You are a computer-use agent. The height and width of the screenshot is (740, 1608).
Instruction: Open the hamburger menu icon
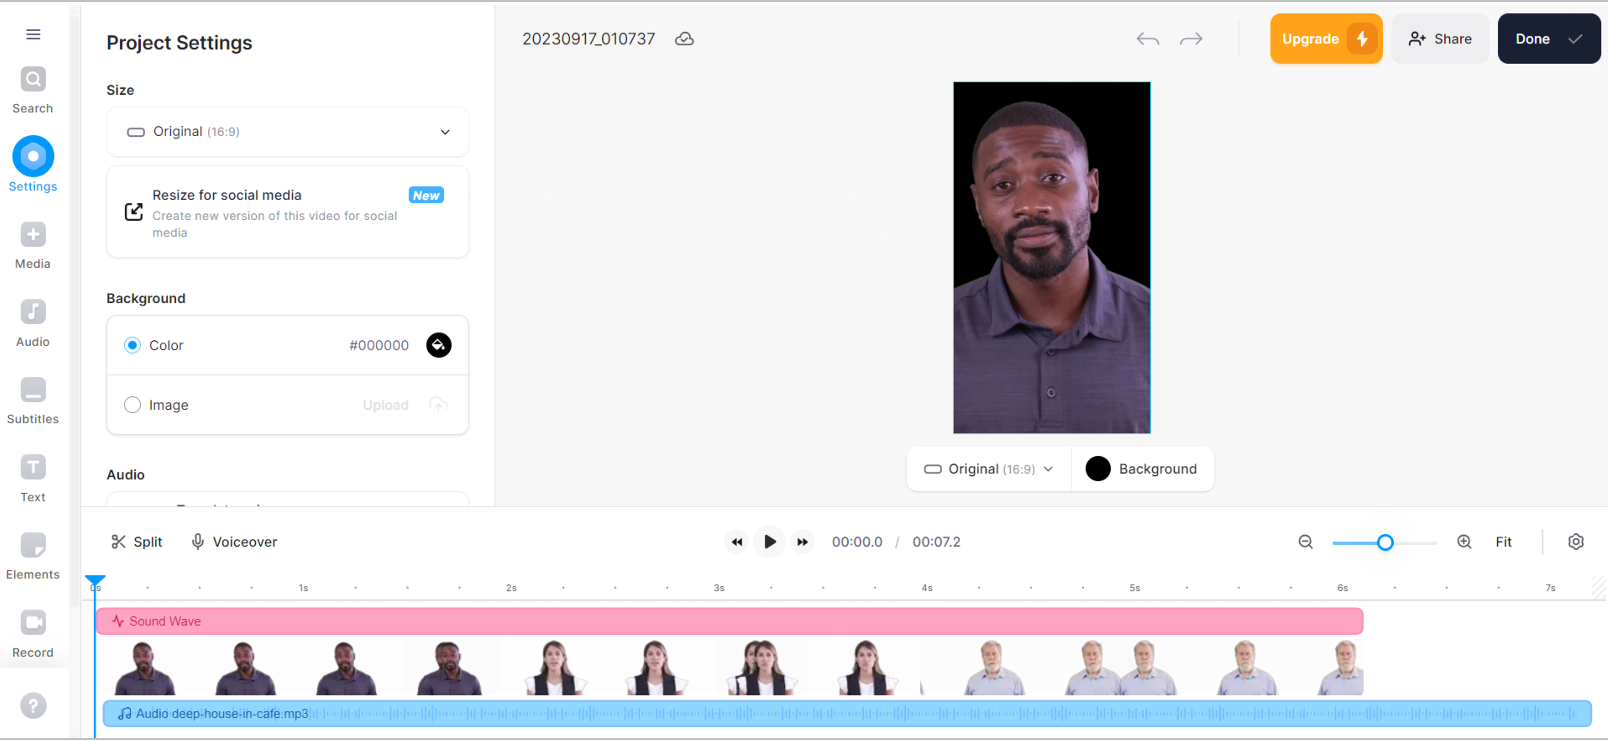tap(33, 34)
